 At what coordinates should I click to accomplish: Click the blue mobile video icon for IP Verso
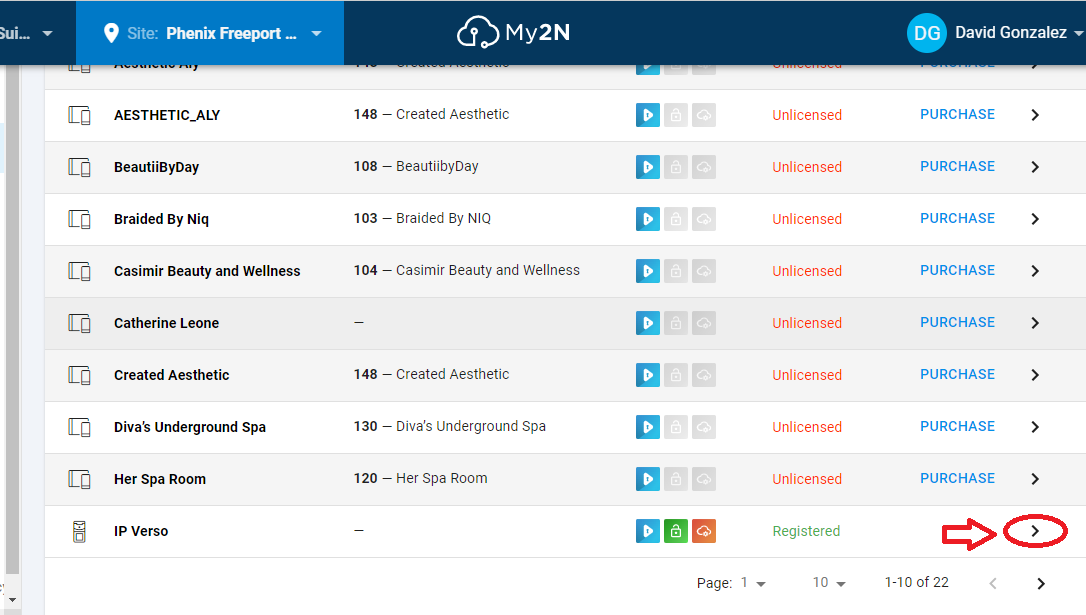pyautogui.click(x=648, y=531)
